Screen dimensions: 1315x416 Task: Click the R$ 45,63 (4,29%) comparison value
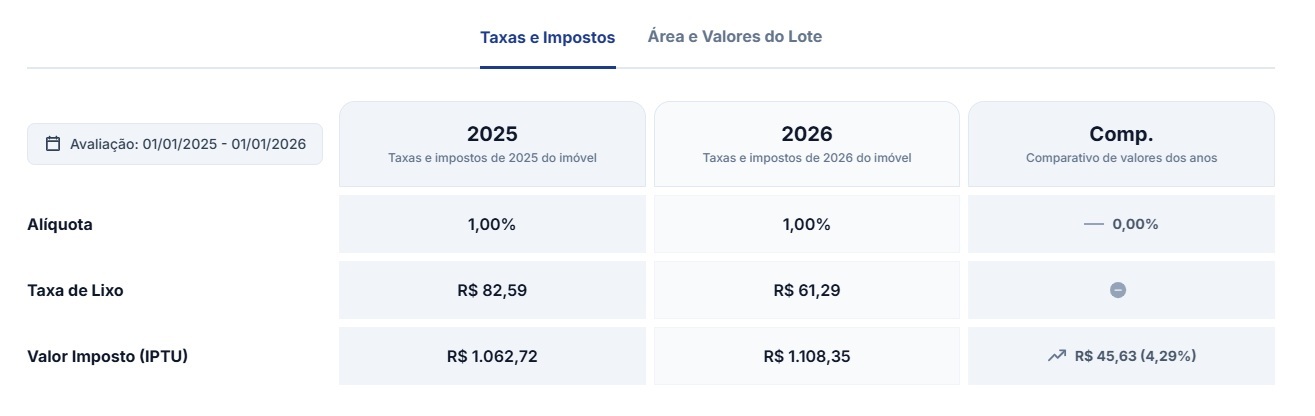1135,356
